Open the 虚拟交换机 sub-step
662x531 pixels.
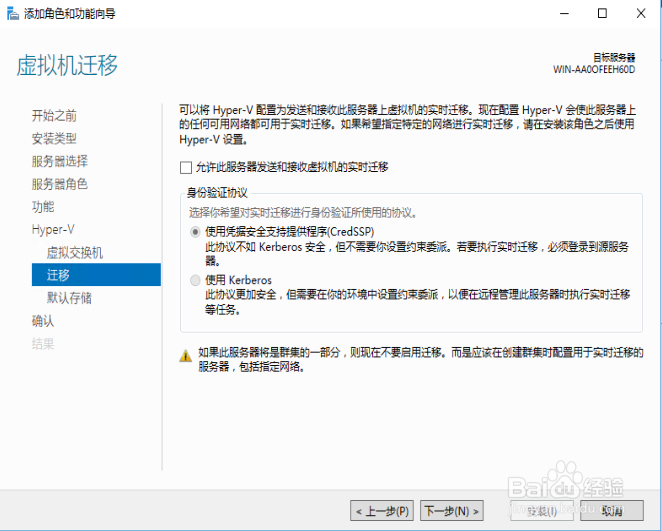coord(75,252)
